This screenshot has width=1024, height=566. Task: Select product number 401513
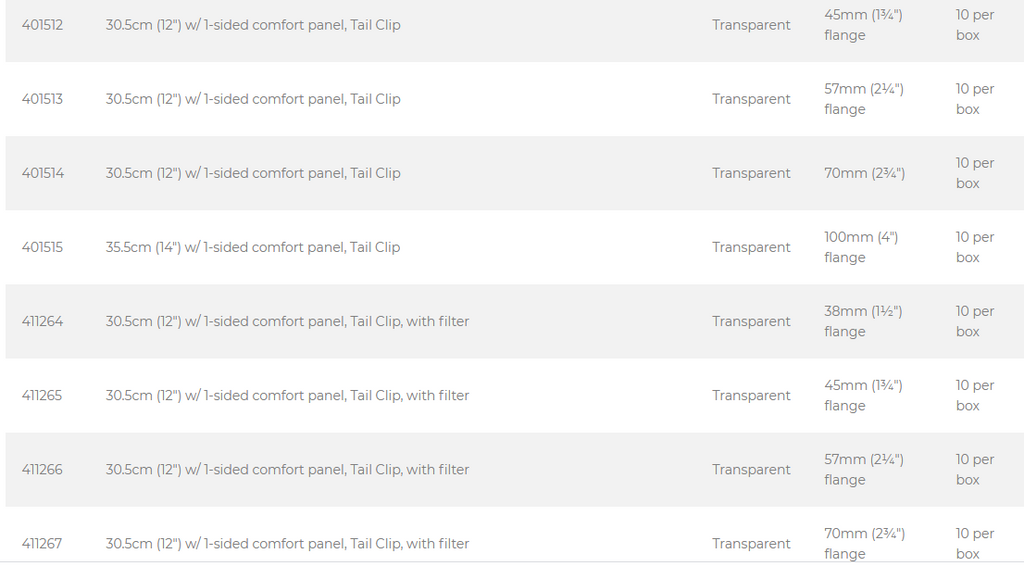(x=42, y=99)
